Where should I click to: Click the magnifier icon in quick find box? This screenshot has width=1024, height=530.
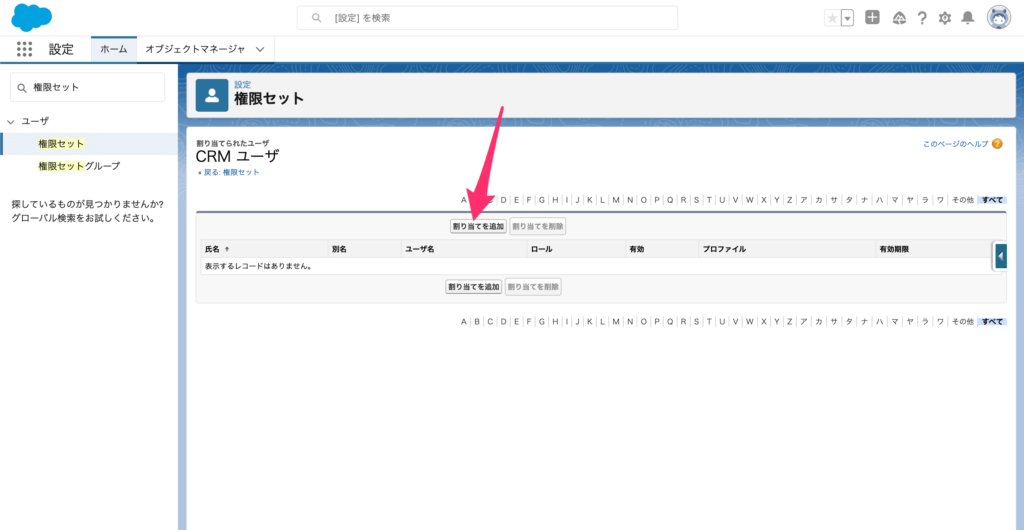22,87
